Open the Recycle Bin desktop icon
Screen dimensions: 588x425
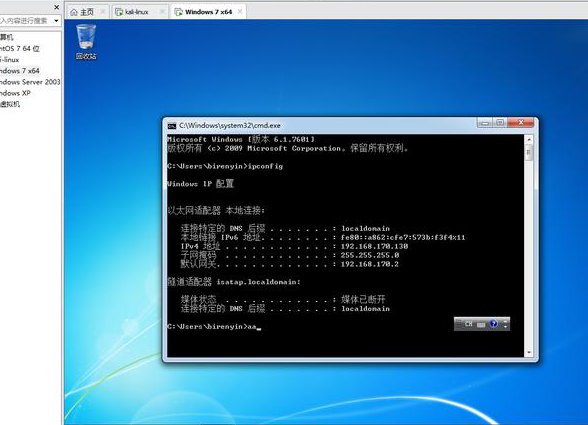86,37
